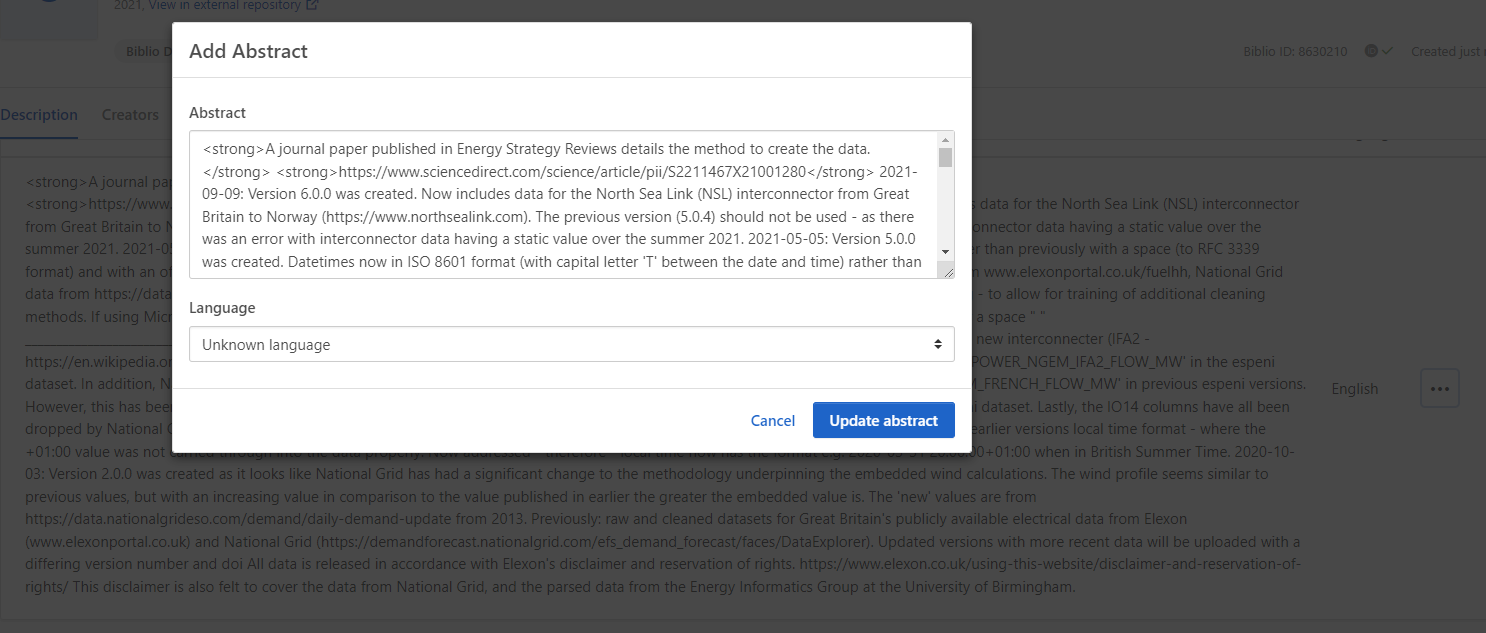Screen dimensions: 1486x633
Task: Click inside the Abstract text area
Action: coord(563,204)
